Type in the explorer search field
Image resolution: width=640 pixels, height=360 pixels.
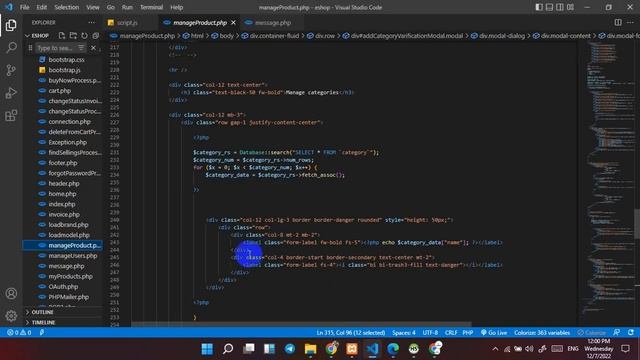pos(55,48)
